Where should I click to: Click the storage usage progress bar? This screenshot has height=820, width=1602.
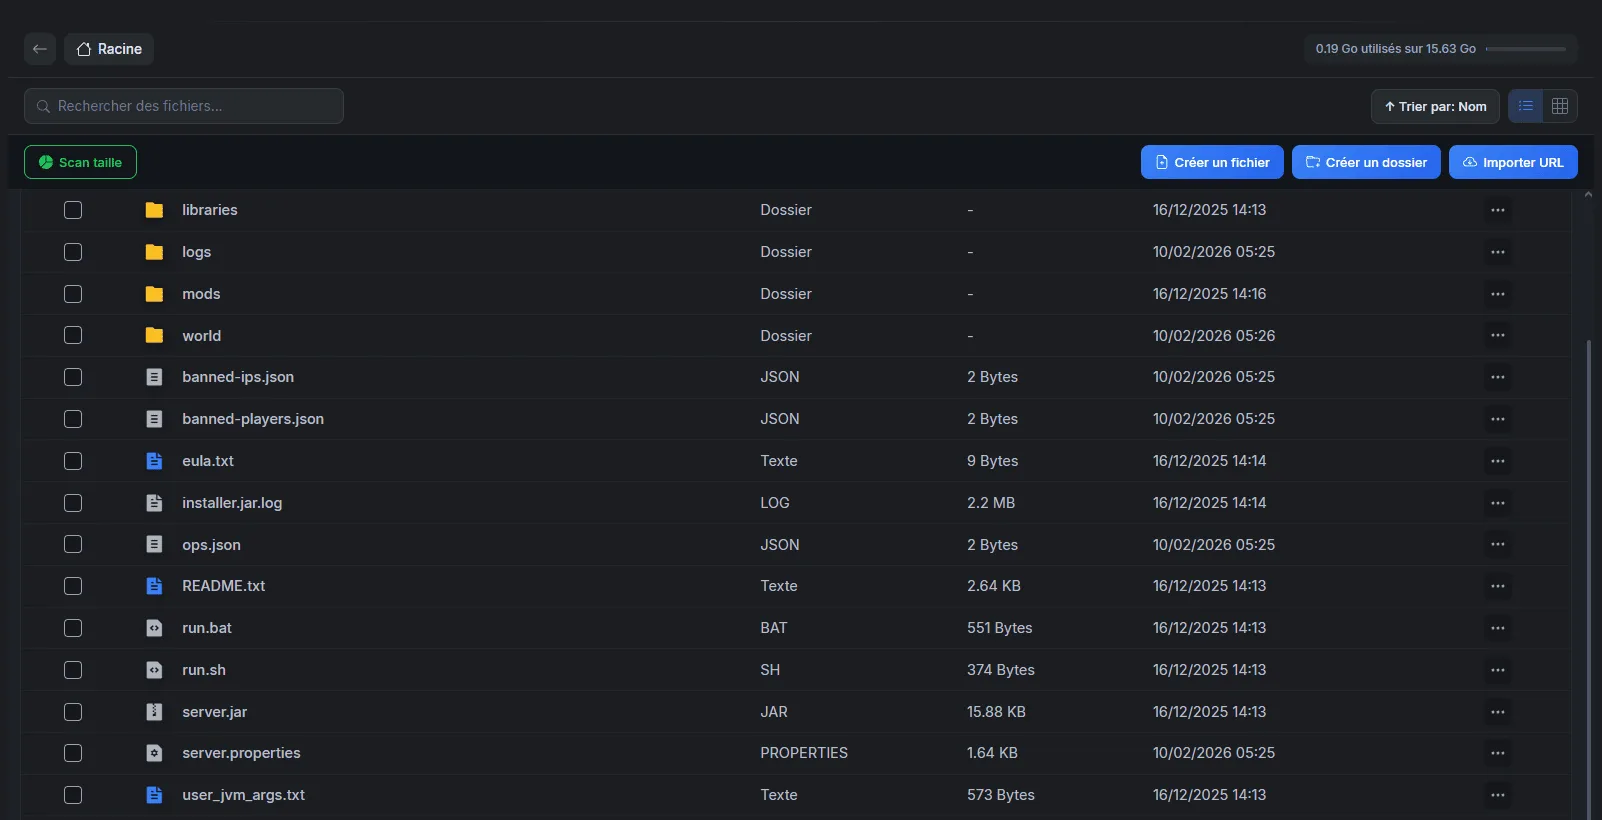pos(1525,49)
